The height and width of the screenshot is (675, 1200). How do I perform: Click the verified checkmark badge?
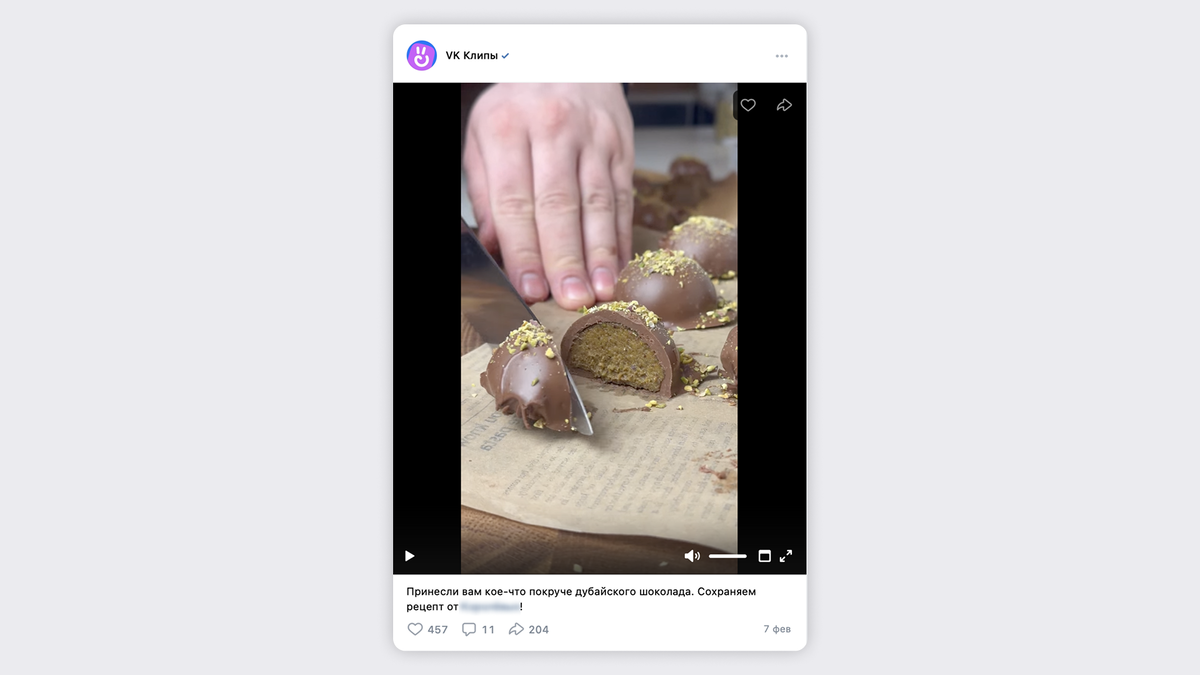(506, 56)
